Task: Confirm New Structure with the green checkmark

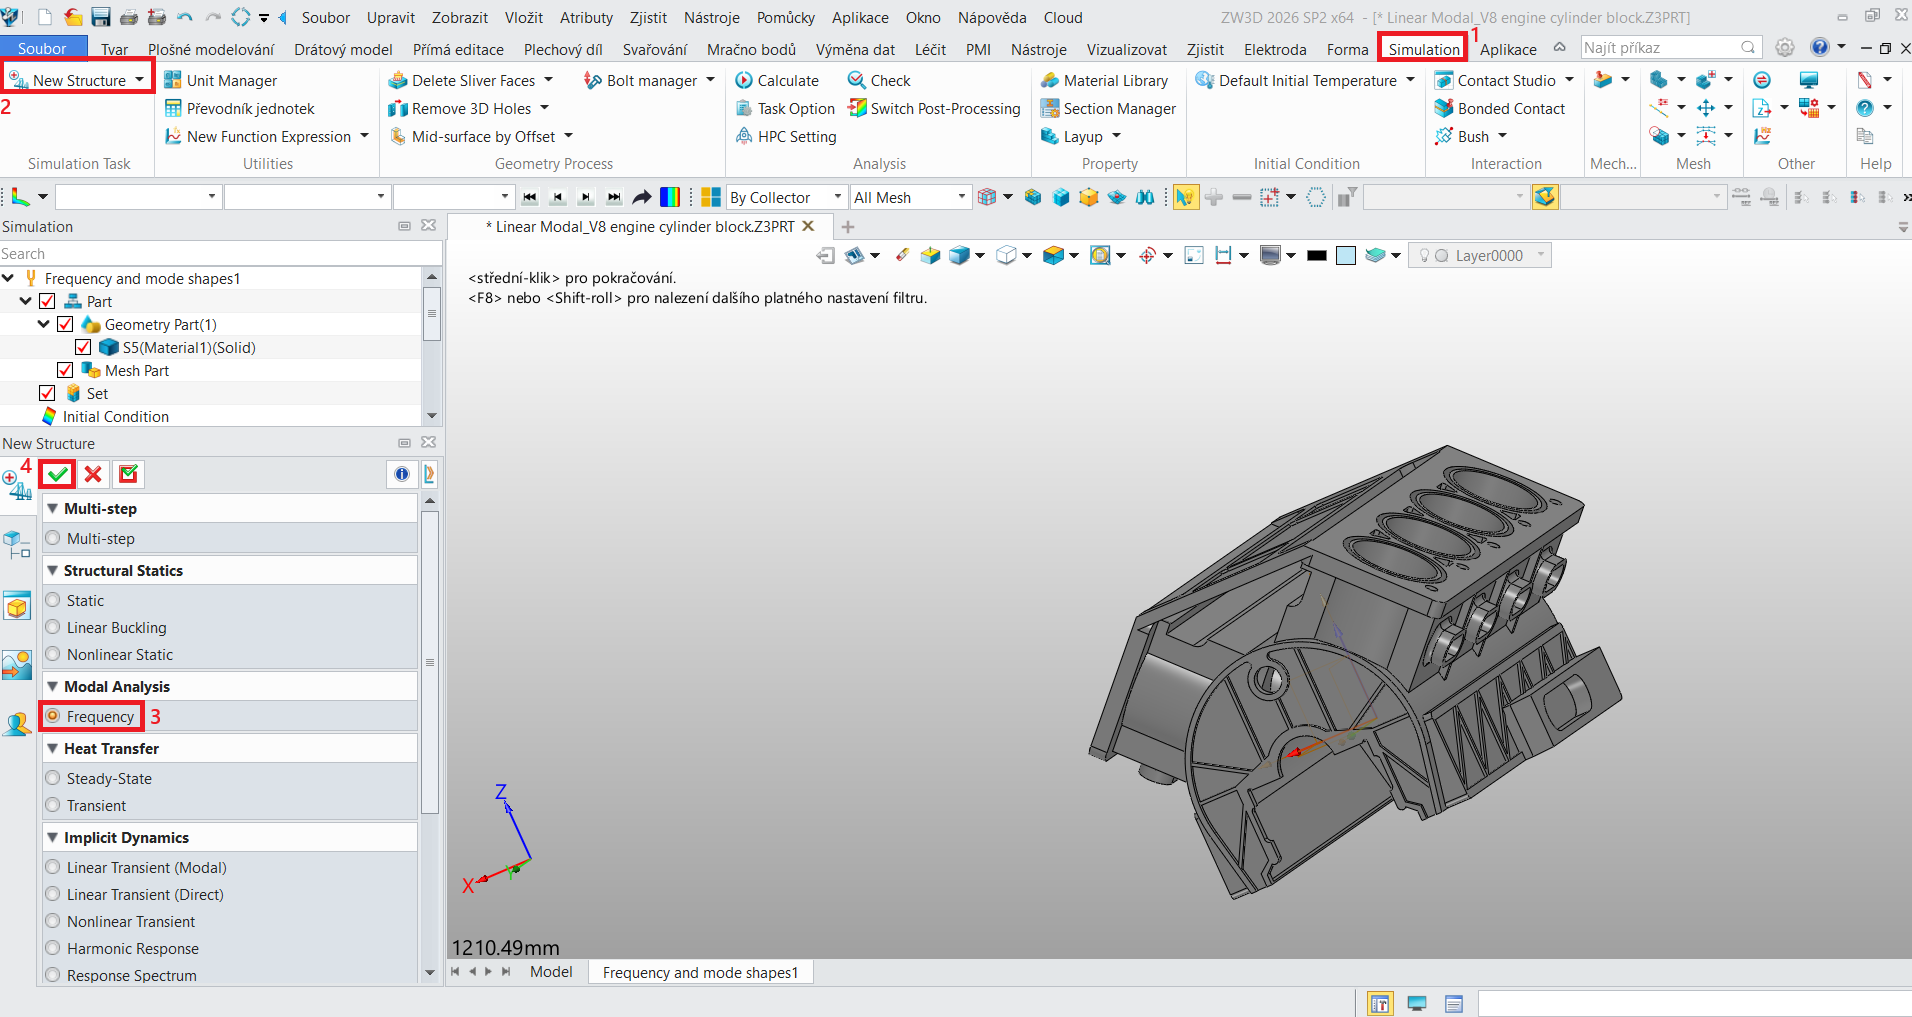Action: pos(58,474)
